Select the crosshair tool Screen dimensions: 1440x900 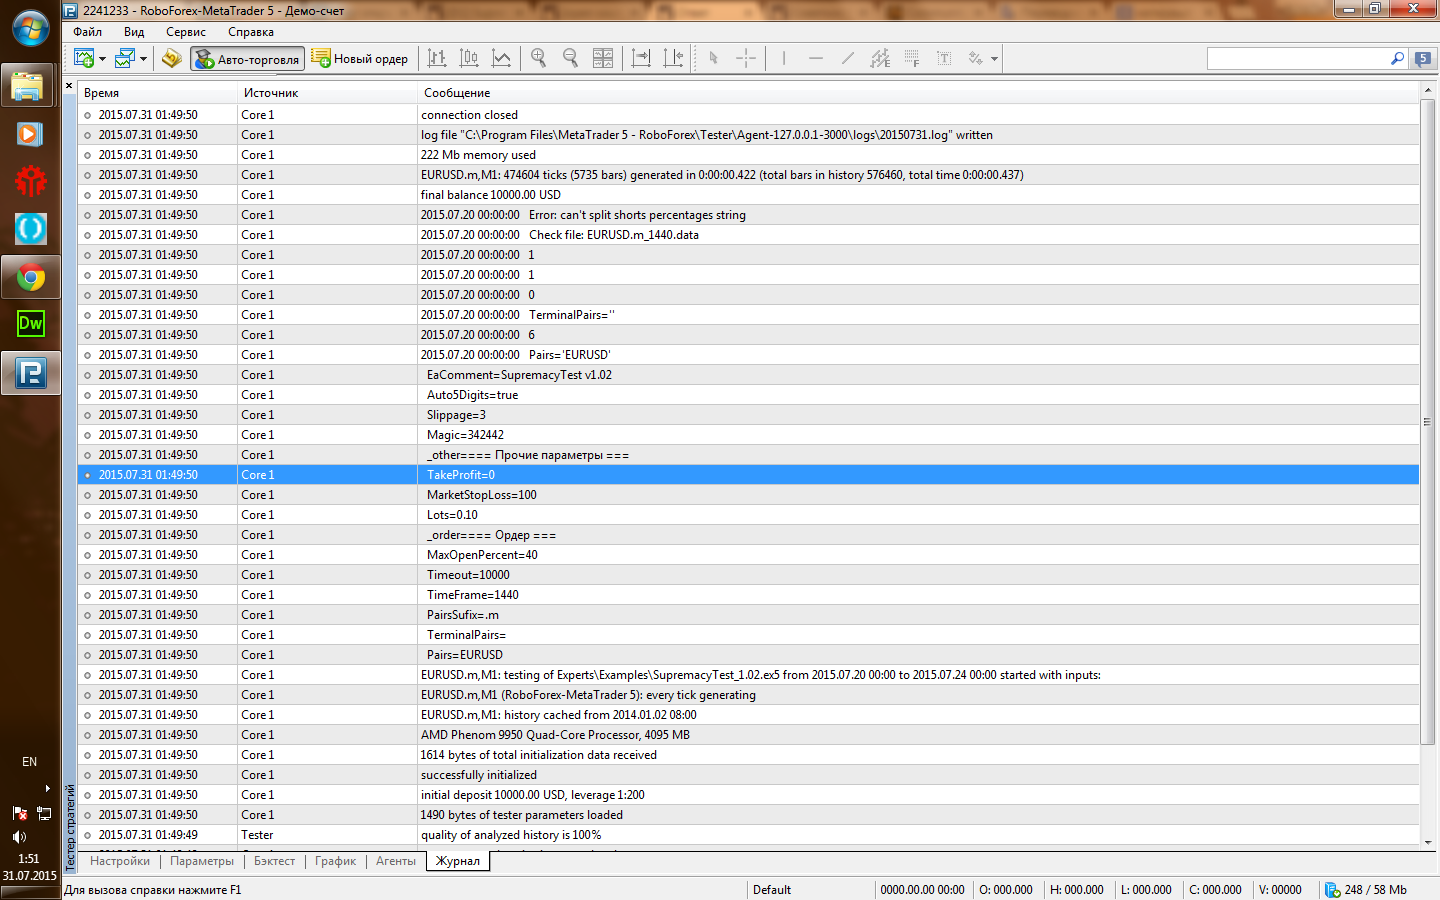pos(746,58)
